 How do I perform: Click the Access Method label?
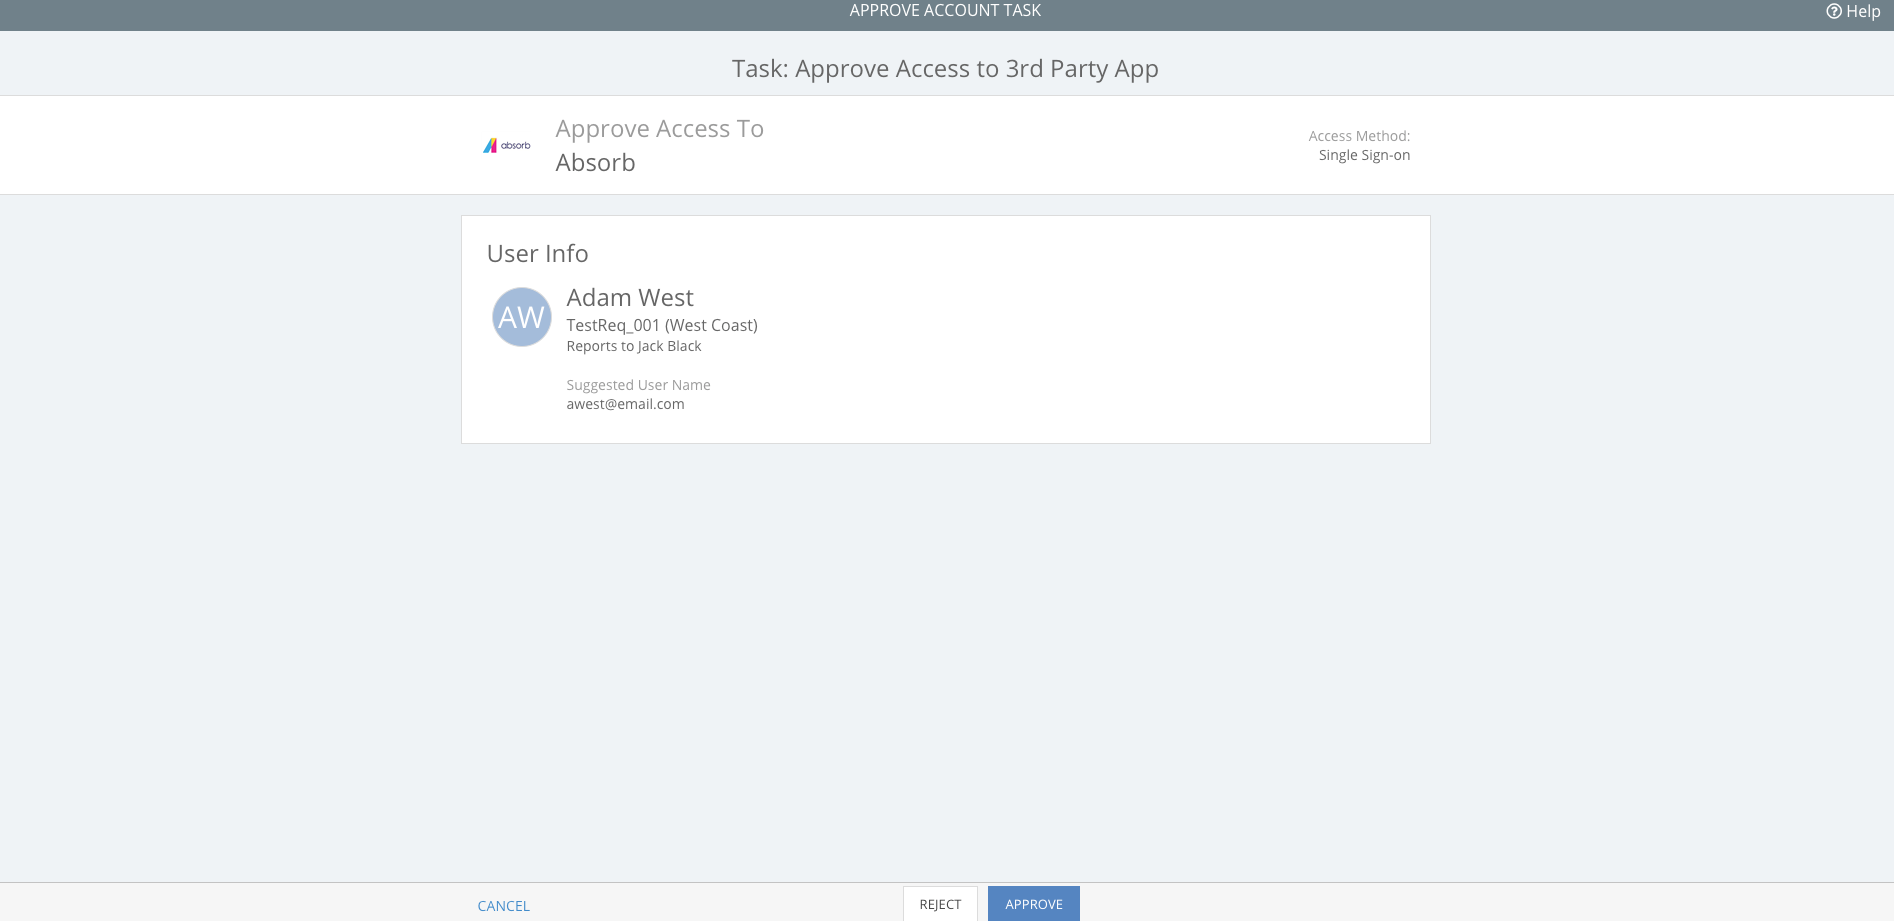(1359, 136)
